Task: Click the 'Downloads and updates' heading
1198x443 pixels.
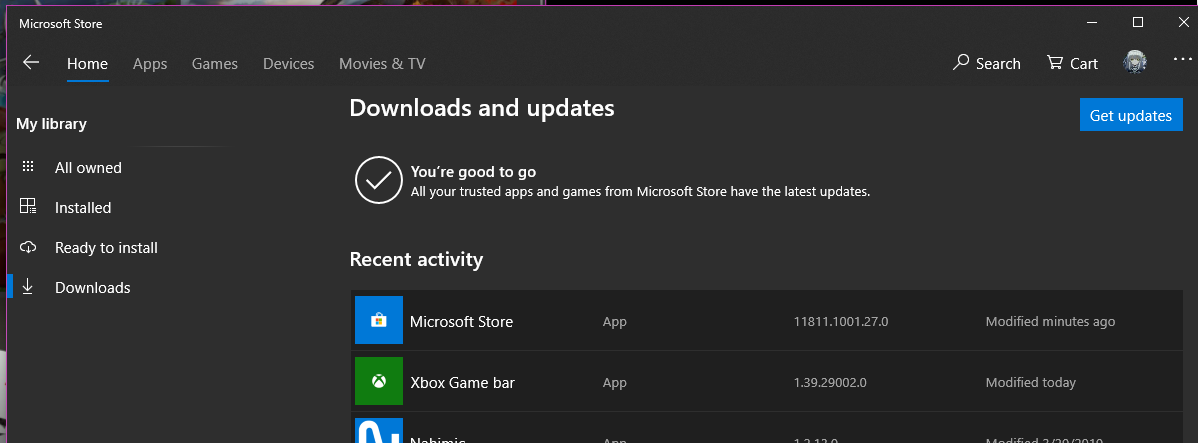Action: pyautogui.click(x=482, y=108)
